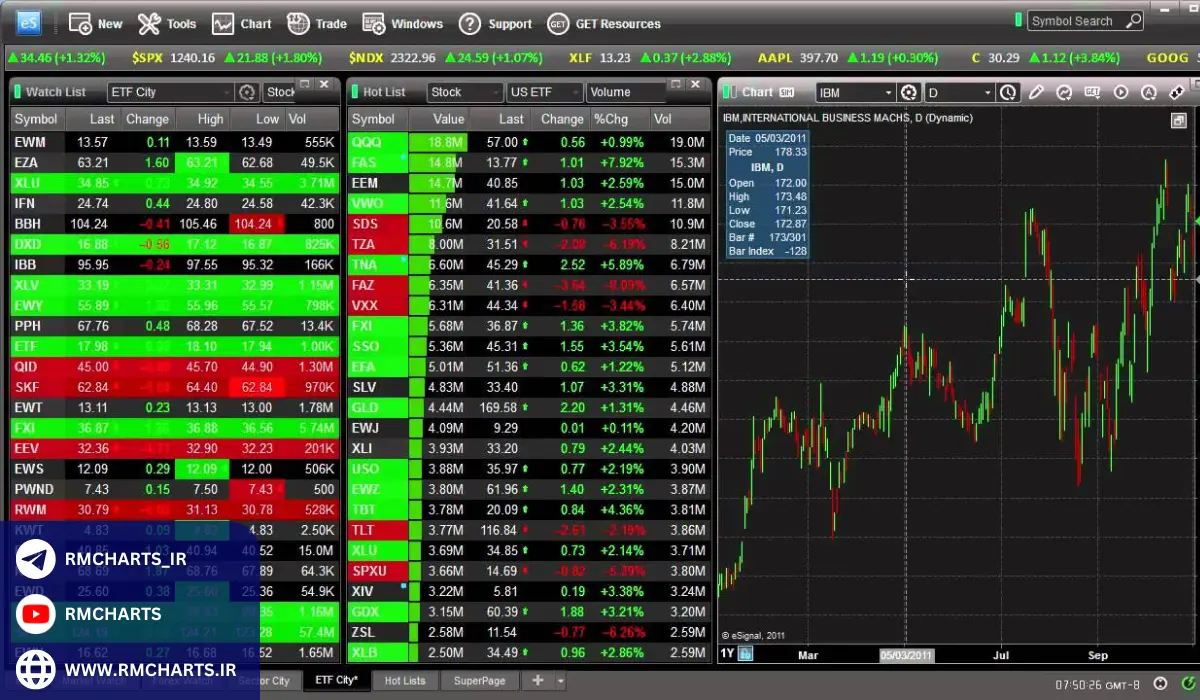
Task: Click the pencil drawing tool in Chart toolbar
Action: (x=1036, y=93)
